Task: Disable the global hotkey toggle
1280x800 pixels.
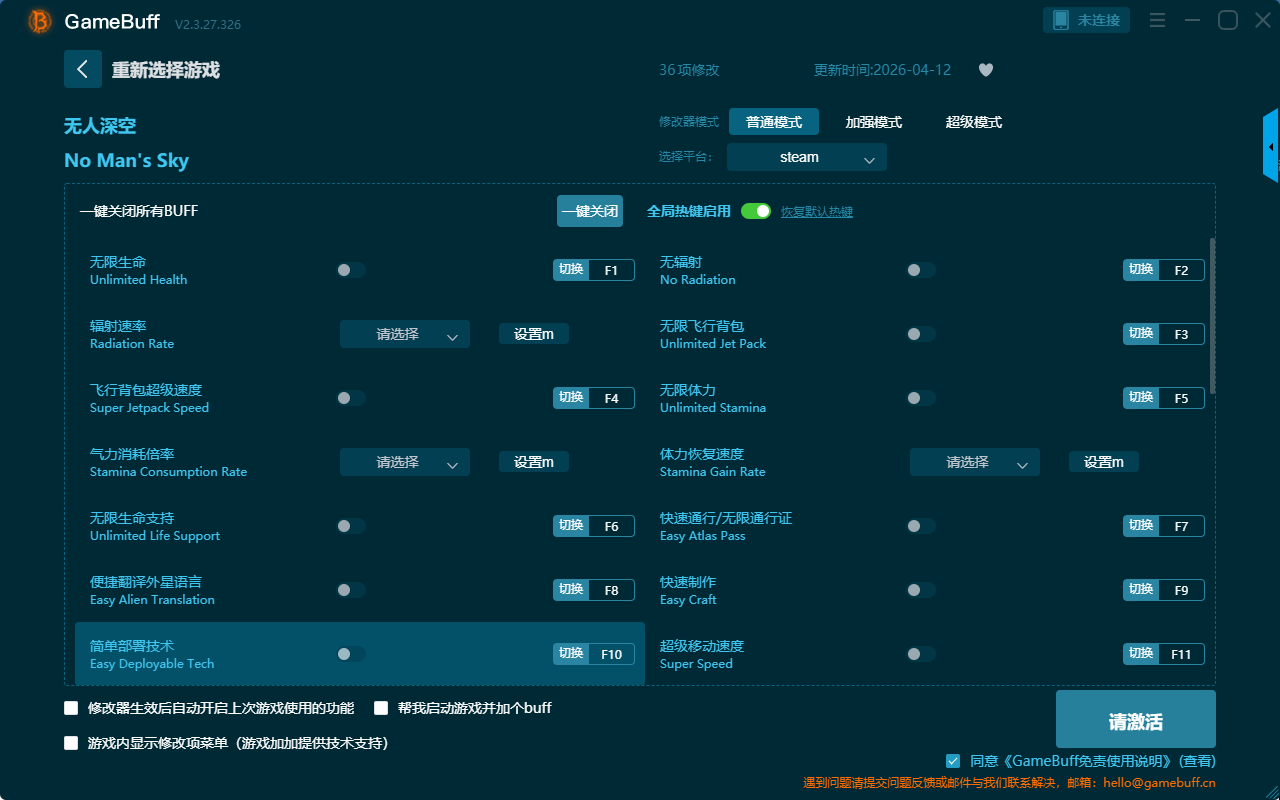Action: [x=756, y=211]
